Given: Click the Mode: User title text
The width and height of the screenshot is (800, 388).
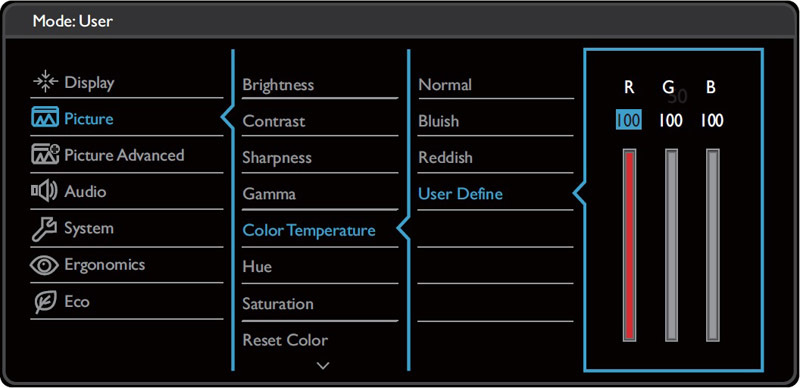Looking at the screenshot, I should pyautogui.click(x=72, y=21).
